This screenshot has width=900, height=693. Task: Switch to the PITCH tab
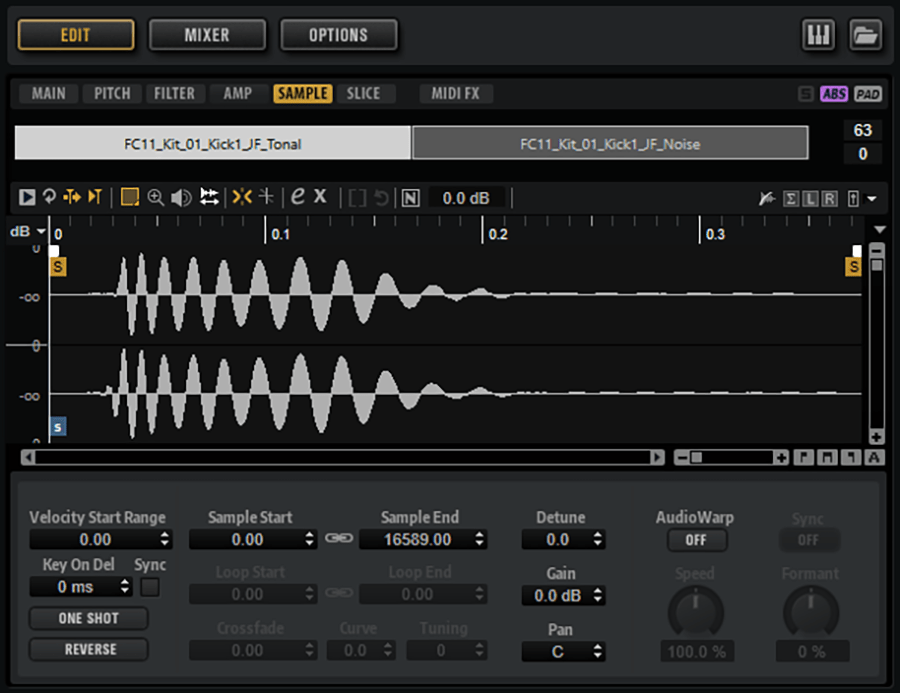click(112, 93)
